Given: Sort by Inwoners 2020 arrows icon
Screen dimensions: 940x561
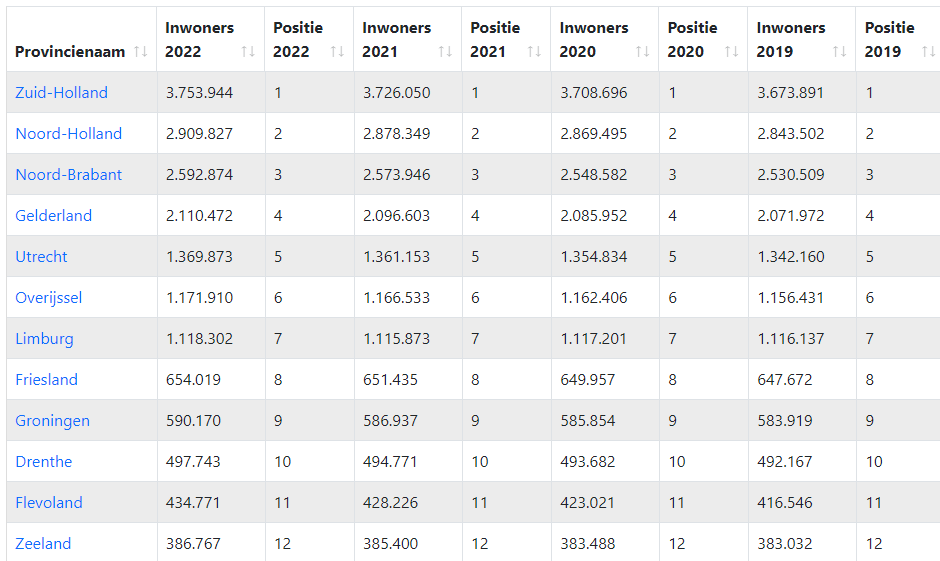Looking at the screenshot, I should [643, 52].
